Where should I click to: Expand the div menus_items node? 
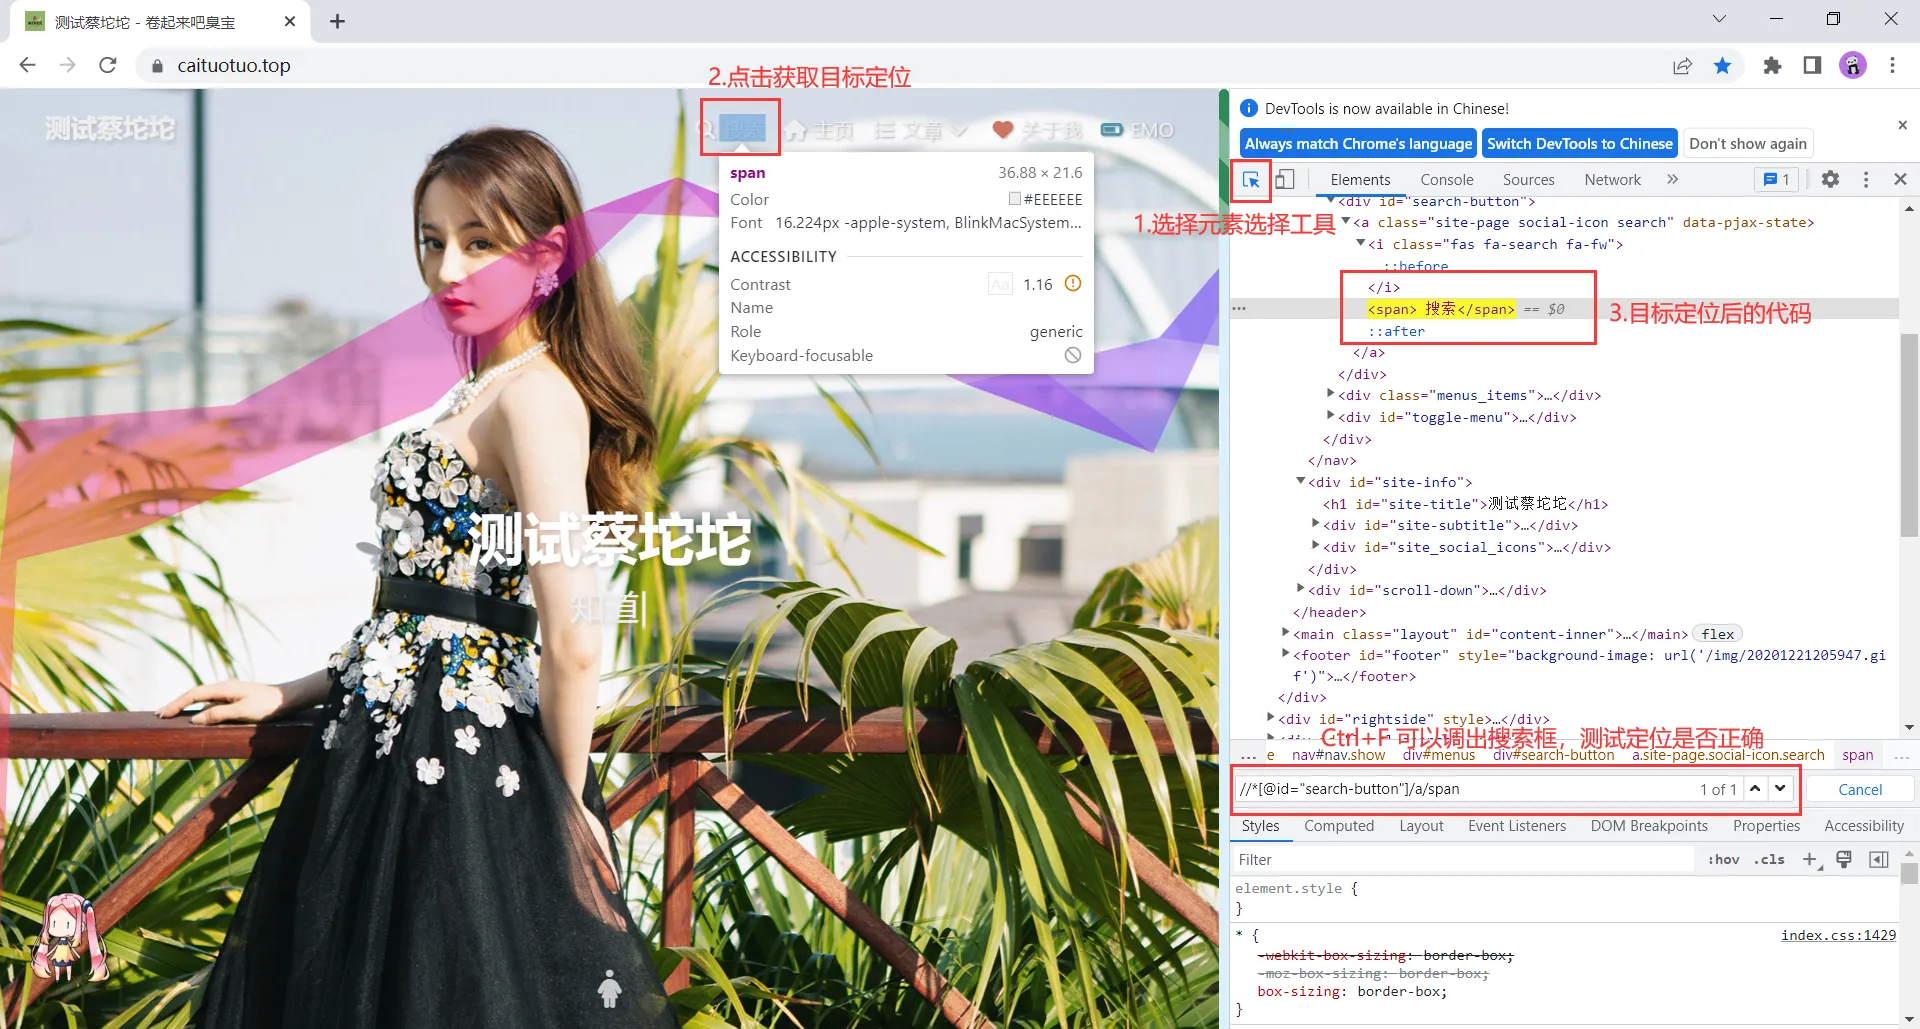click(x=1331, y=394)
